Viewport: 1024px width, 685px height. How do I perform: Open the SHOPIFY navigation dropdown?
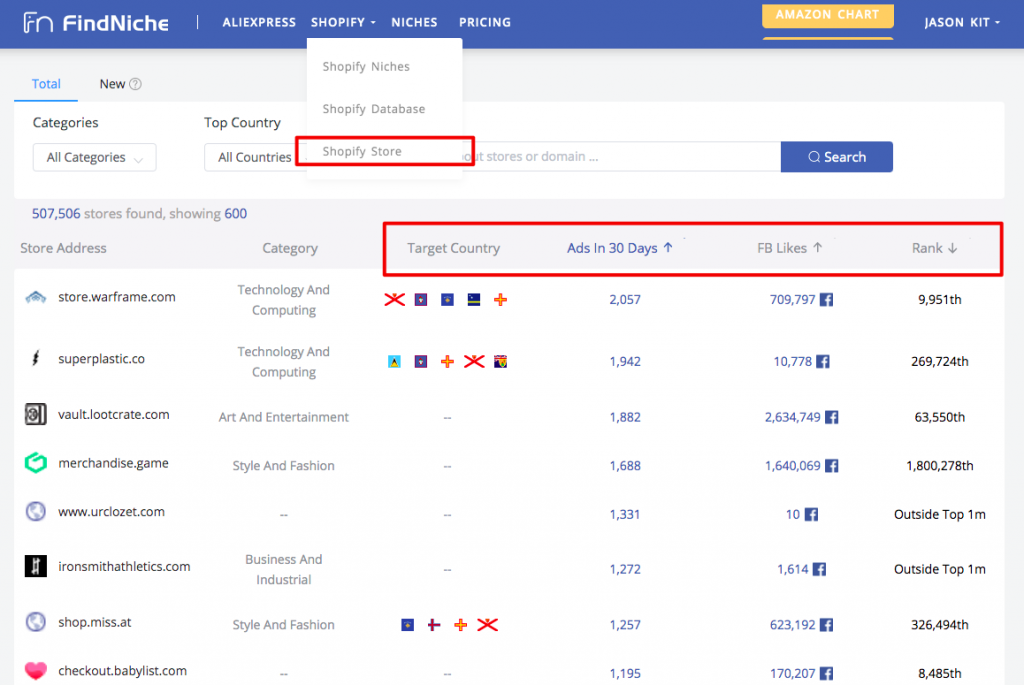344,22
